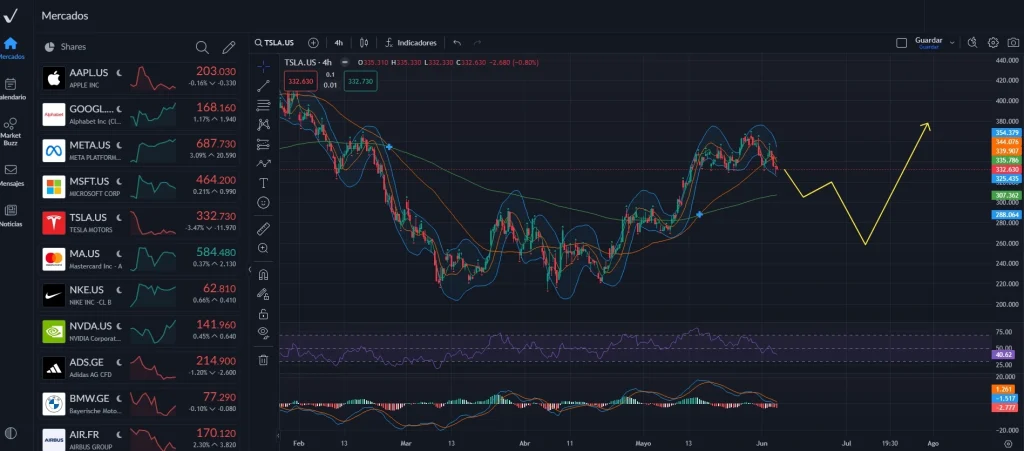The height and width of the screenshot is (451, 1024).
Task: Click the red 332.630 sell price button
Action: click(x=300, y=81)
